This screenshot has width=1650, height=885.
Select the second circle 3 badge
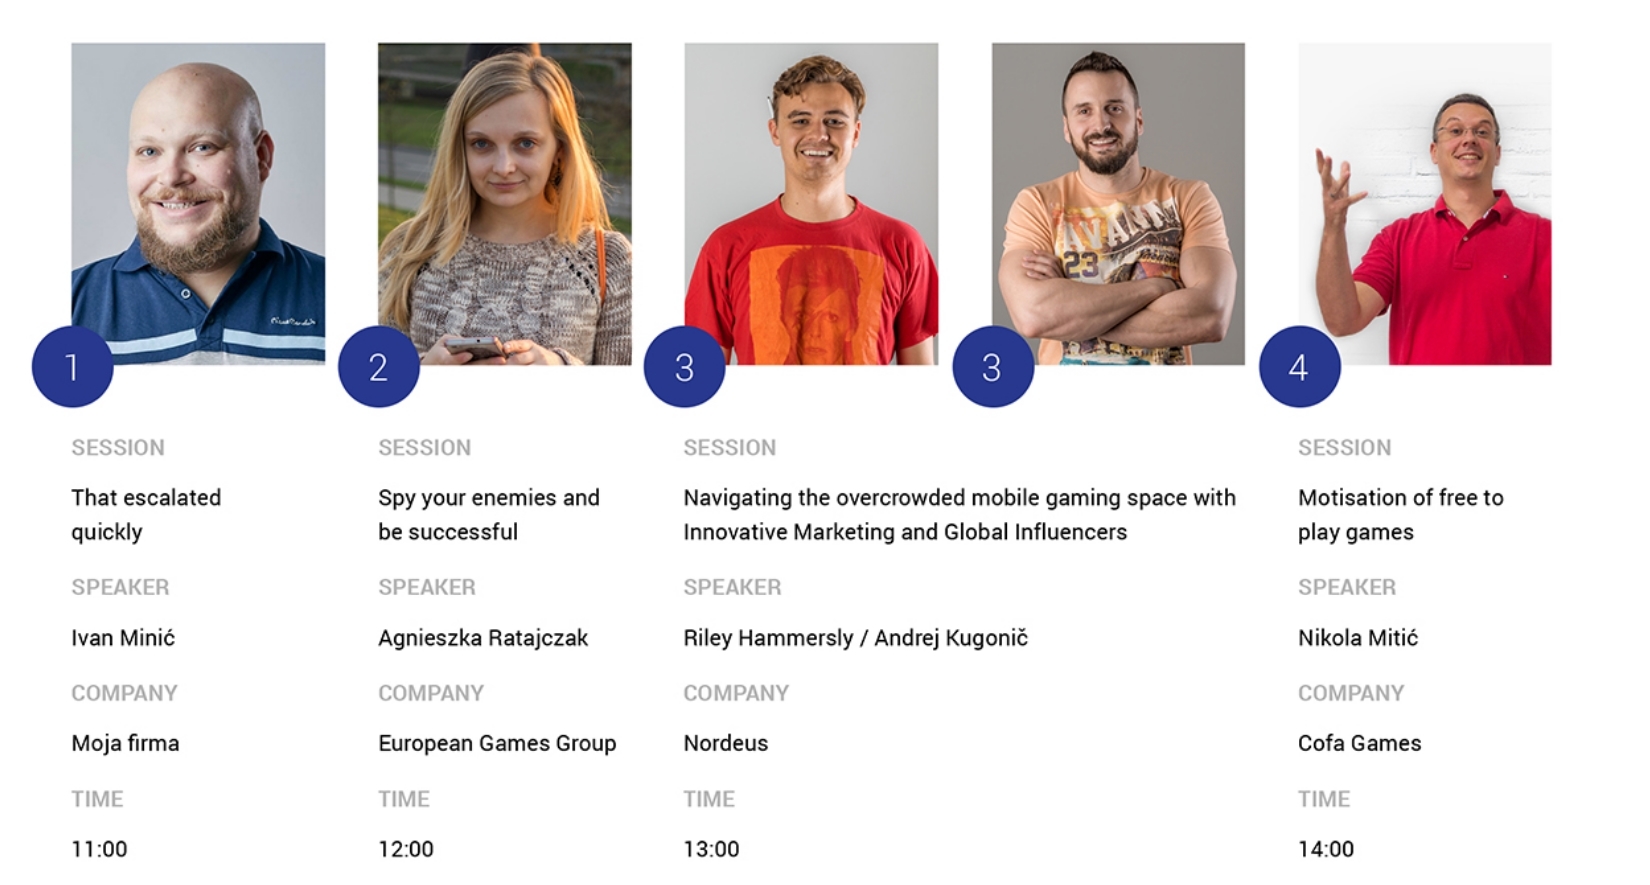[993, 367]
